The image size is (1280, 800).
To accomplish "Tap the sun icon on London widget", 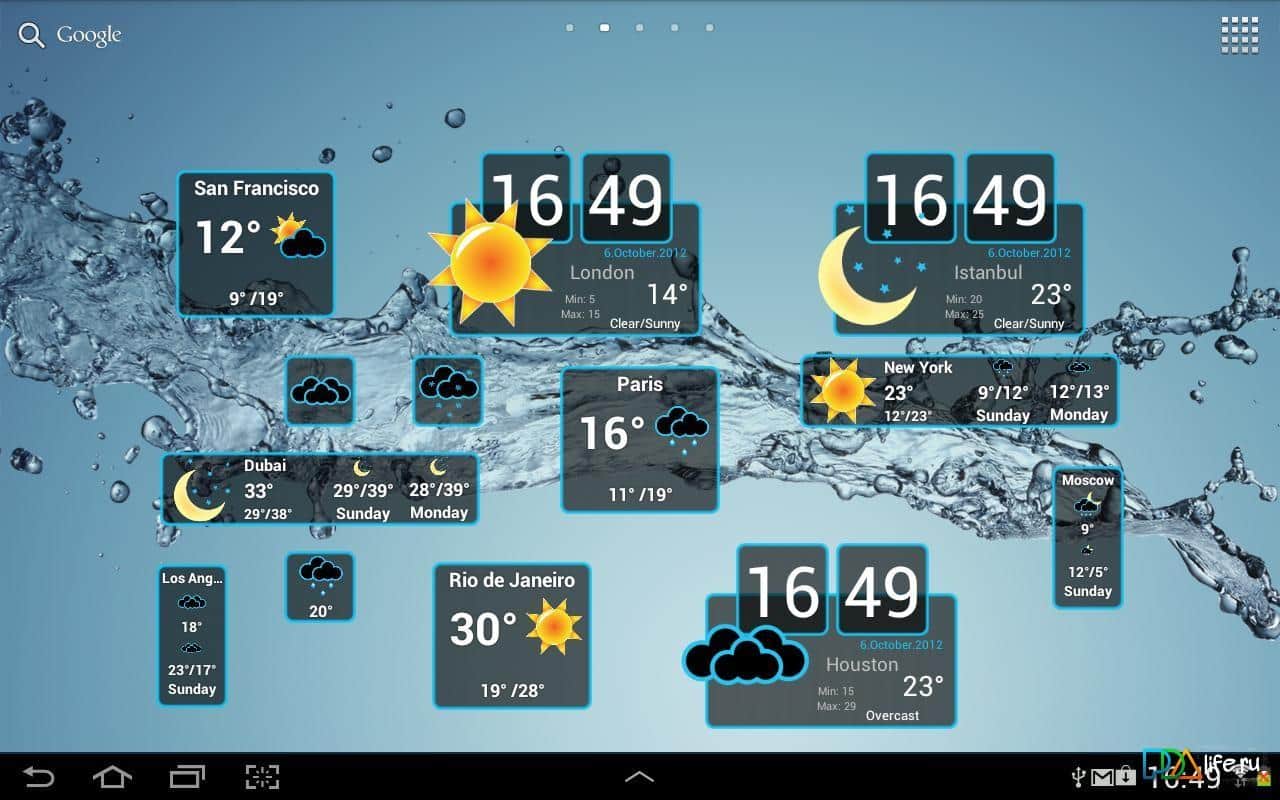I will pos(489,264).
